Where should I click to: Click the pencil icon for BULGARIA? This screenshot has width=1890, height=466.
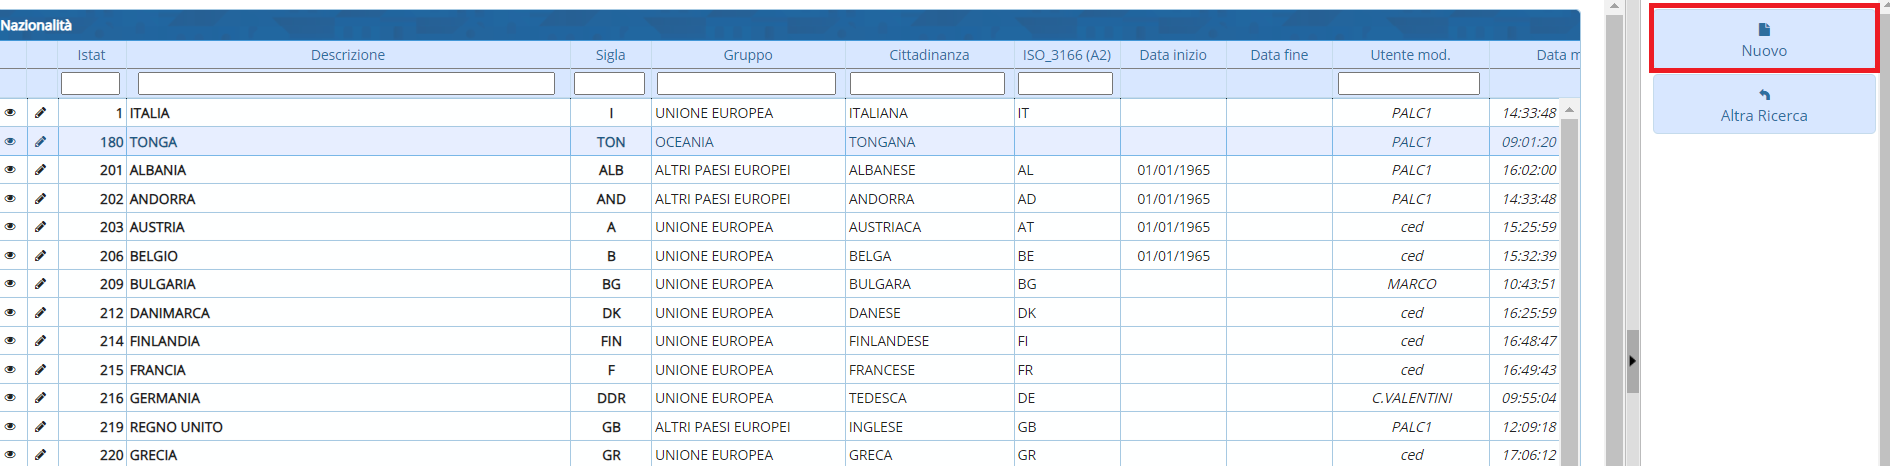(x=41, y=284)
